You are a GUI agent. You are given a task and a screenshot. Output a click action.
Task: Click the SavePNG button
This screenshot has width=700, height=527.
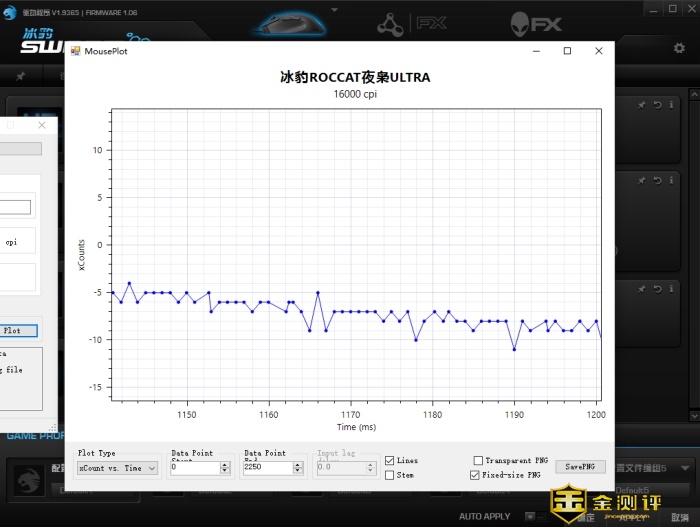580,467
